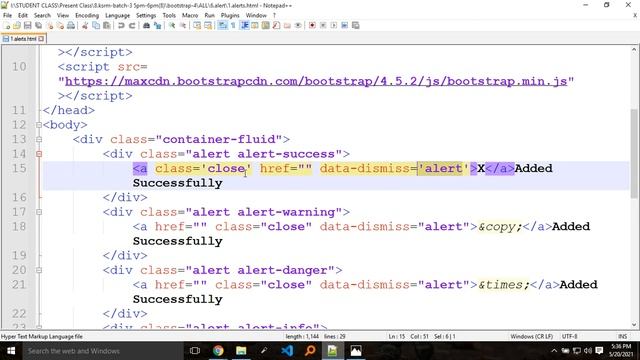
Task: Open the Settings menu
Action: point(146,15)
